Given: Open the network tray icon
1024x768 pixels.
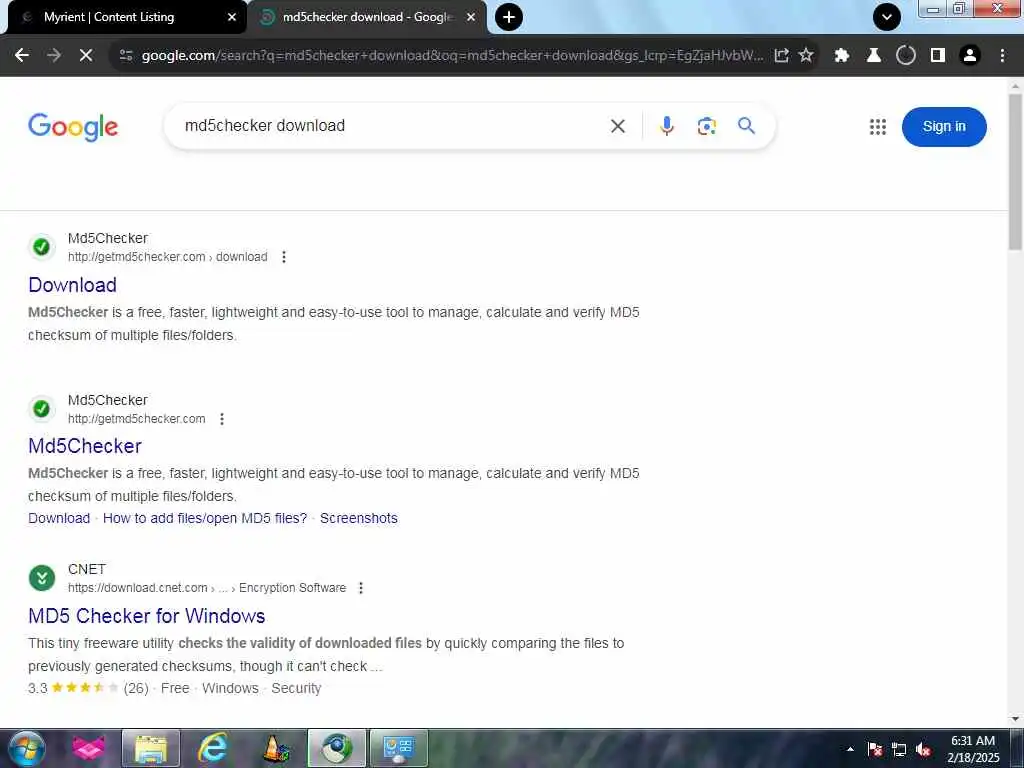Looking at the screenshot, I should (x=899, y=750).
